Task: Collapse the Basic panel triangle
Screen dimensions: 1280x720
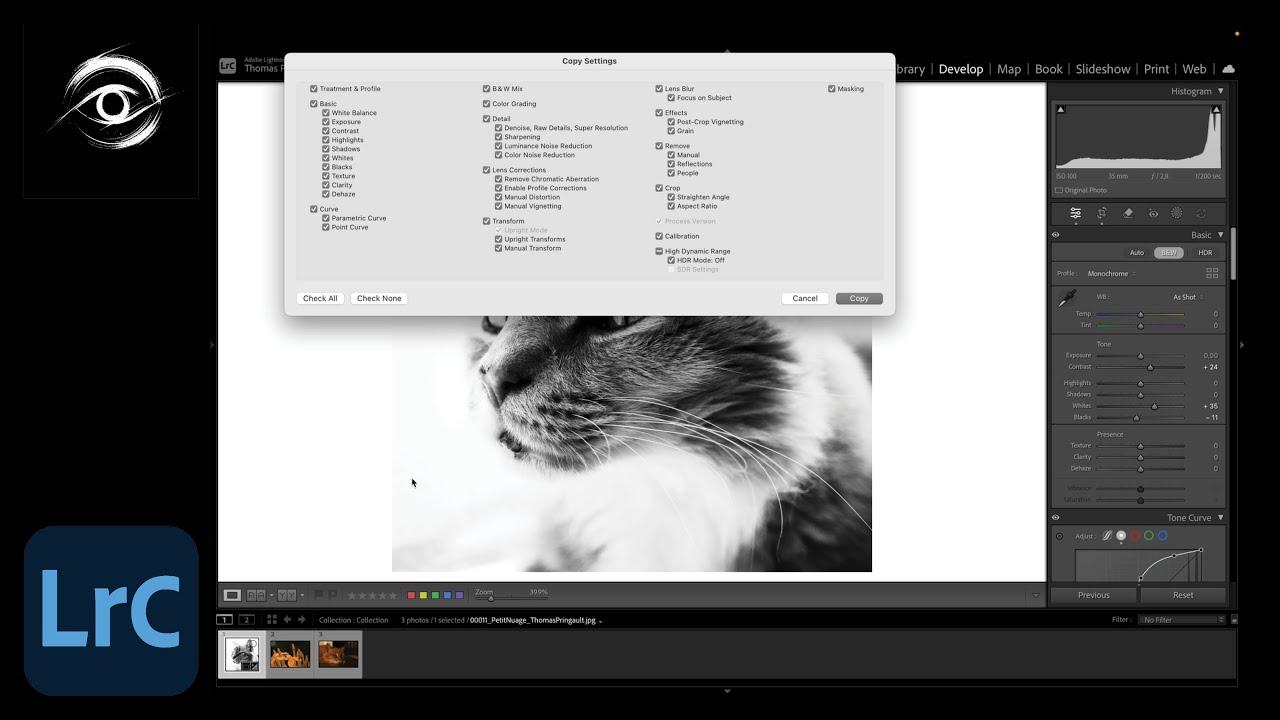Action: click(1221, 235)
